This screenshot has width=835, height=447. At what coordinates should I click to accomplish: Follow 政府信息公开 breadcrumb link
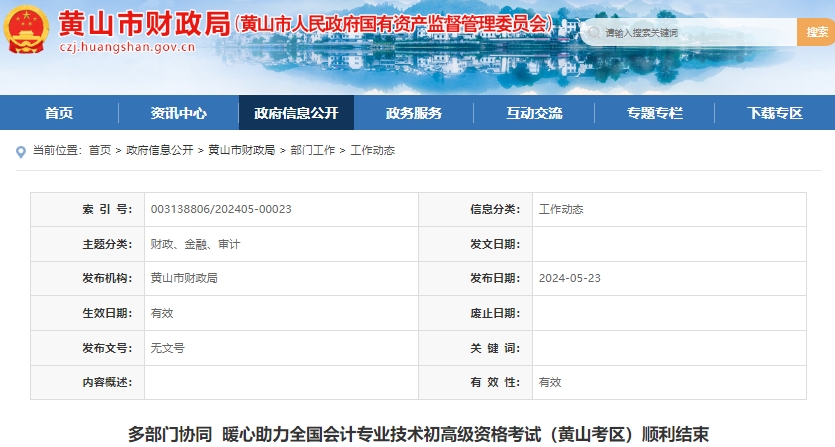[x=160, y=150]
